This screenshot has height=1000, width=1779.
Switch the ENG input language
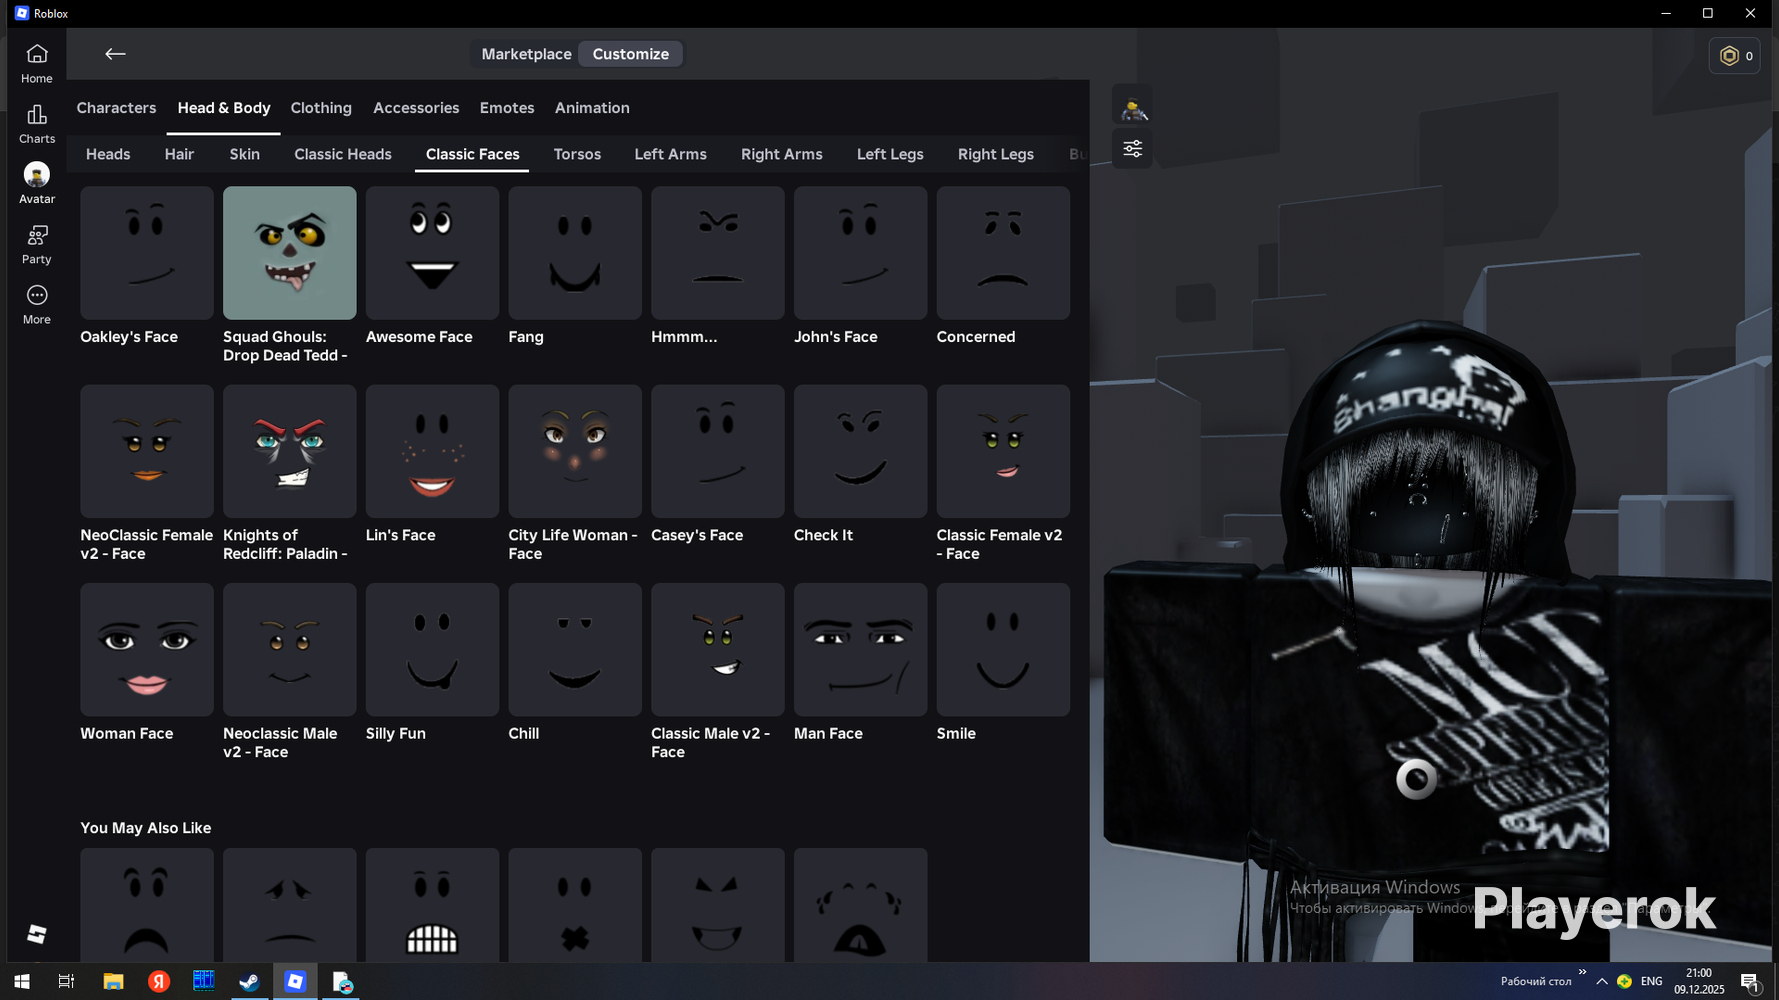tap(1652, 982)
